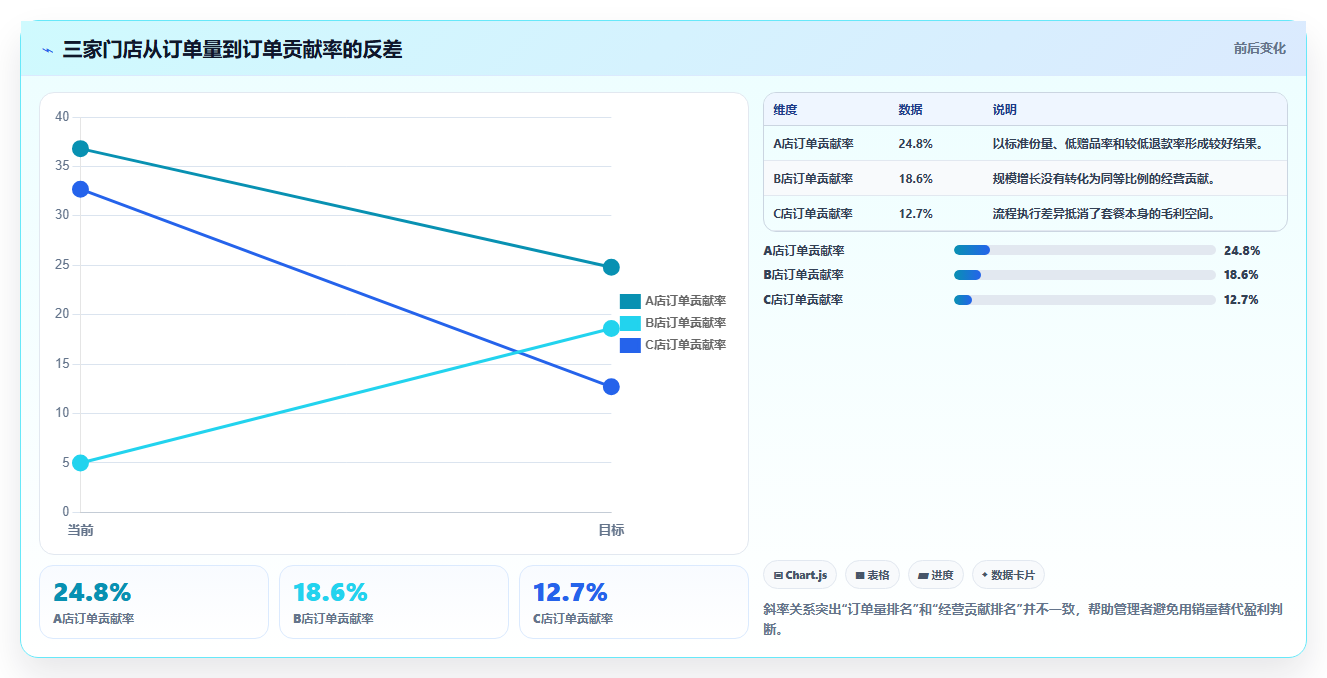
Task: Click table value 12.7%
Action: 915,213
